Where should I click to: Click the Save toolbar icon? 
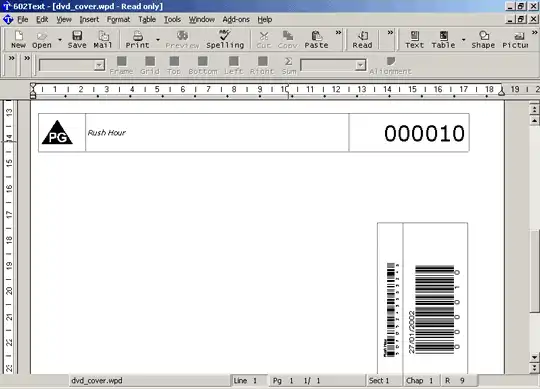tap(77, 39)
